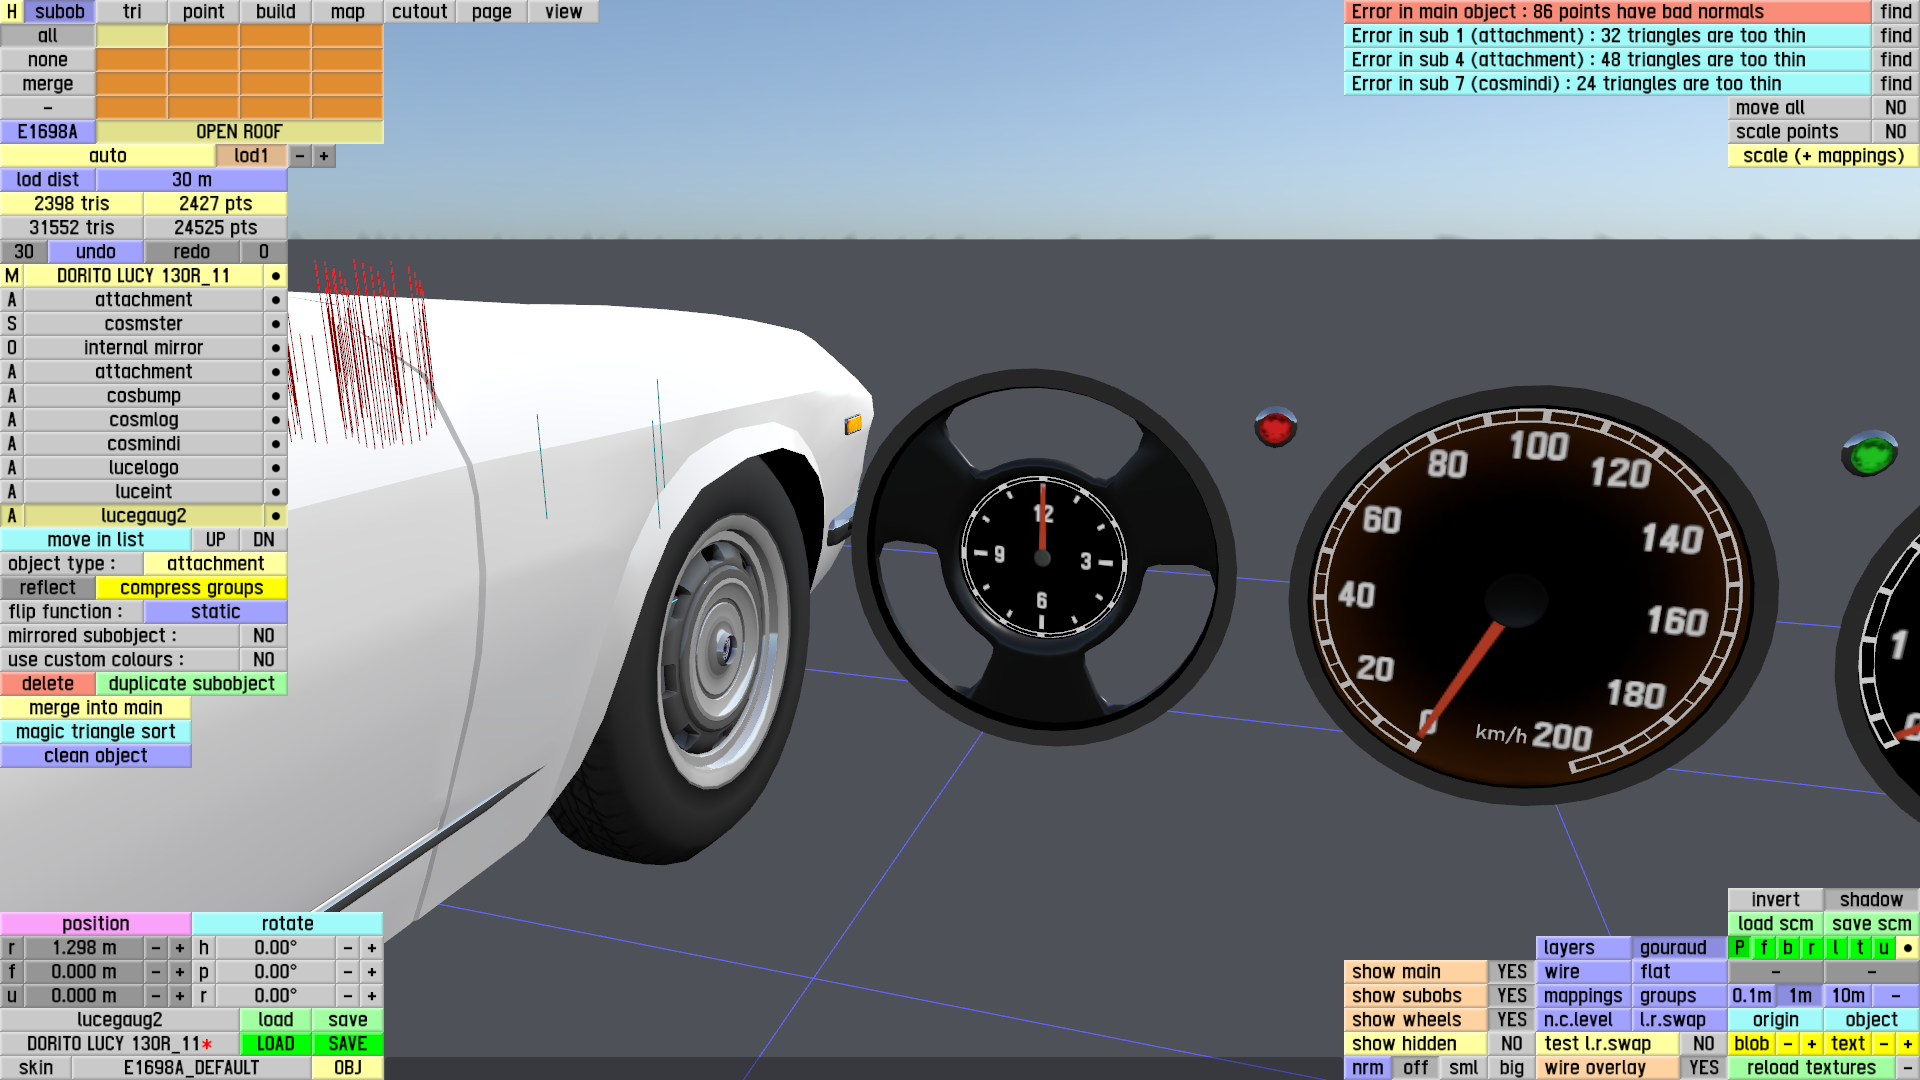Toggle show hidden NO value
The height and width of the screenshot is (1080, 1920).
click(1511, 1044)
